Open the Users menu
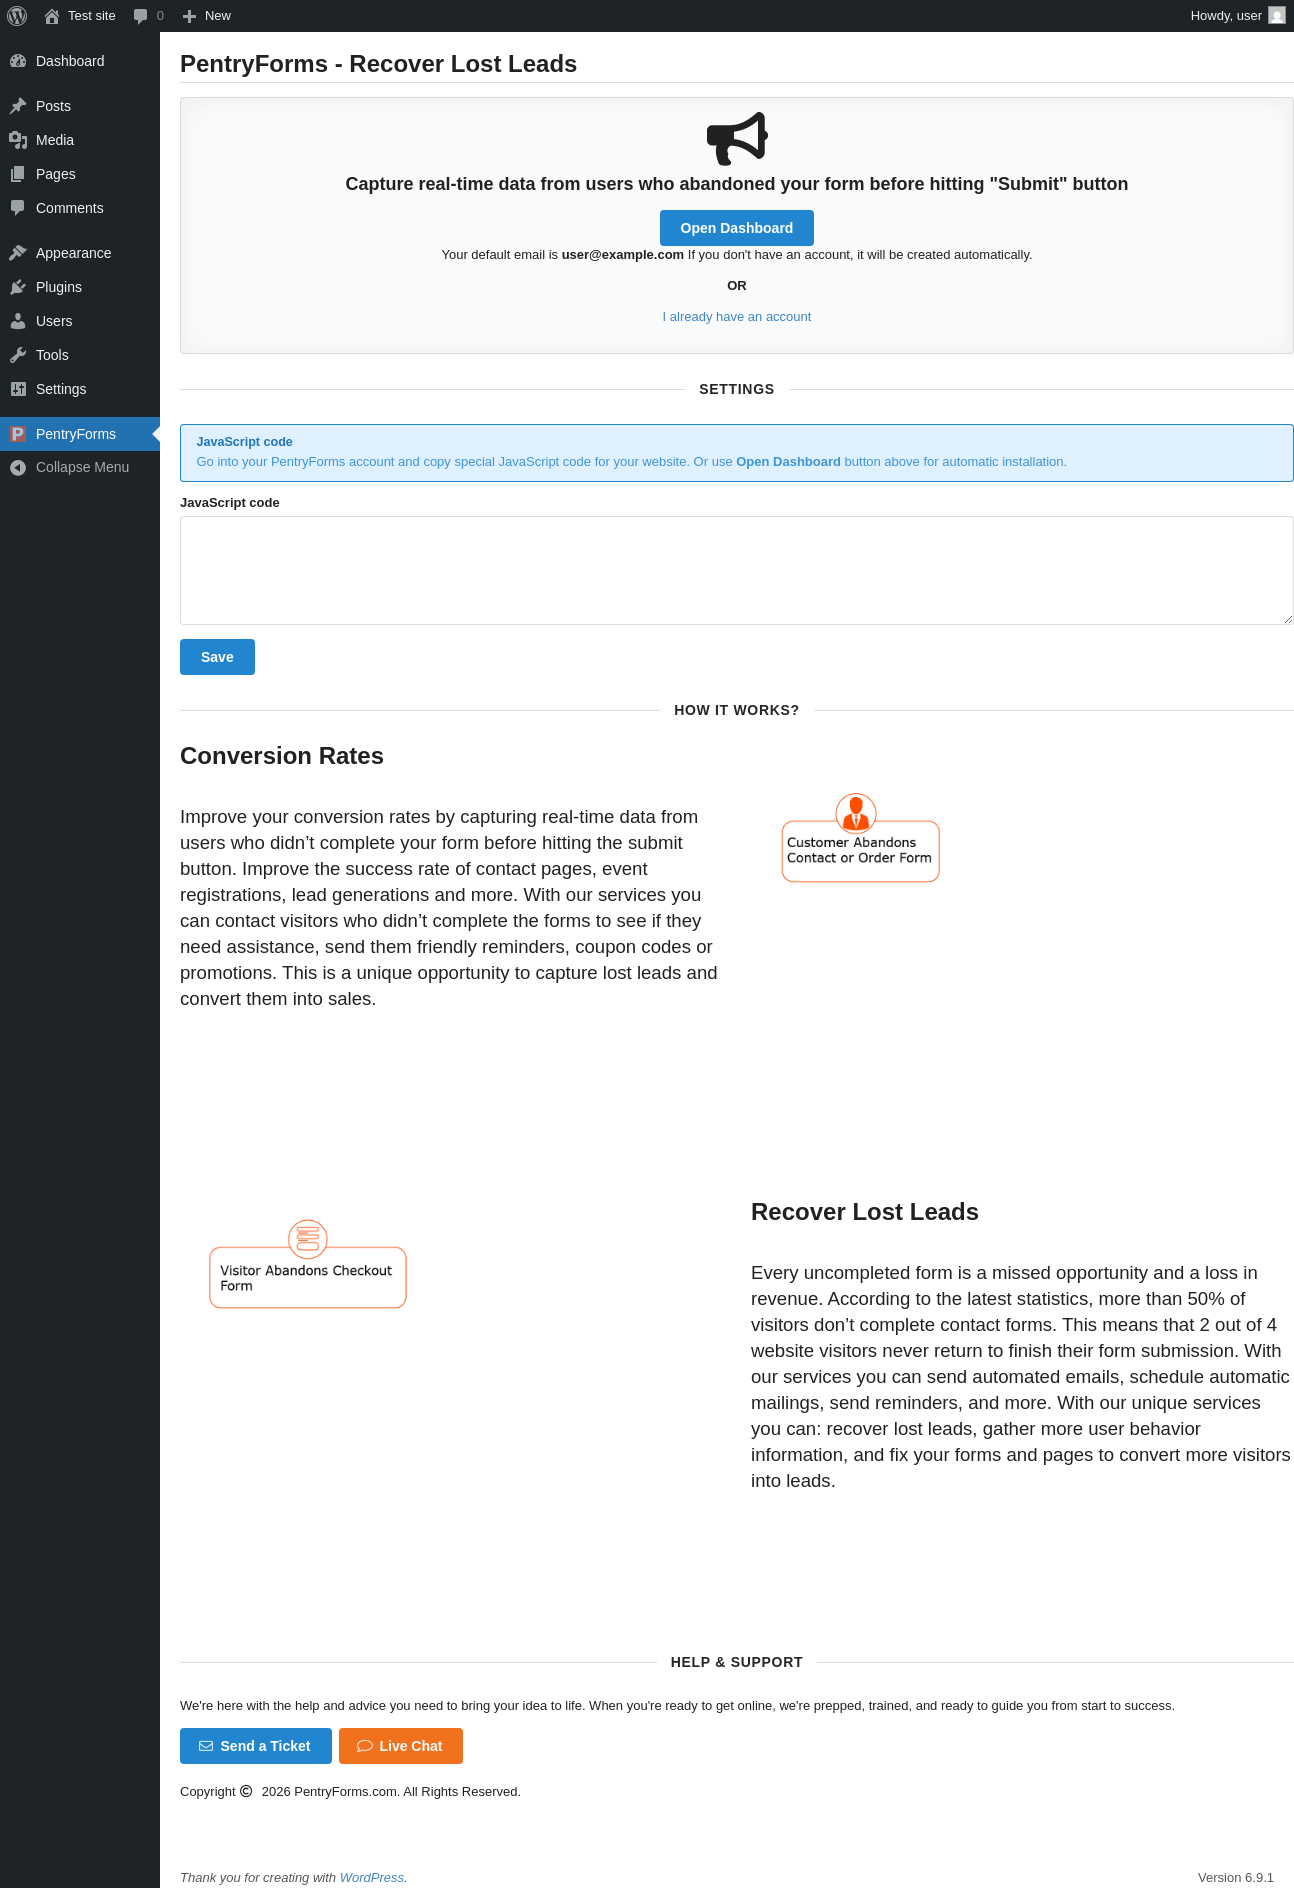 80,321
